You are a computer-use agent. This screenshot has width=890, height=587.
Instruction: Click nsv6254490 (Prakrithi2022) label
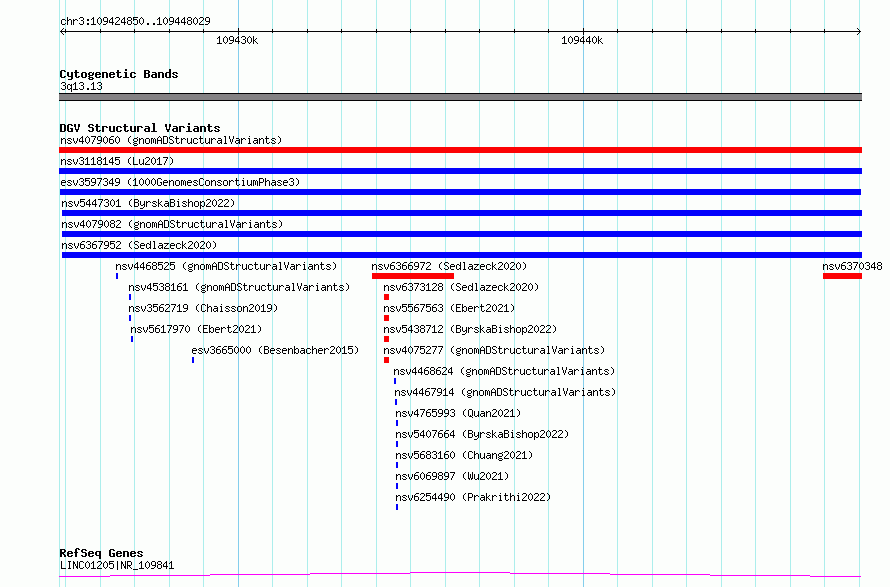tap(473, 497)
